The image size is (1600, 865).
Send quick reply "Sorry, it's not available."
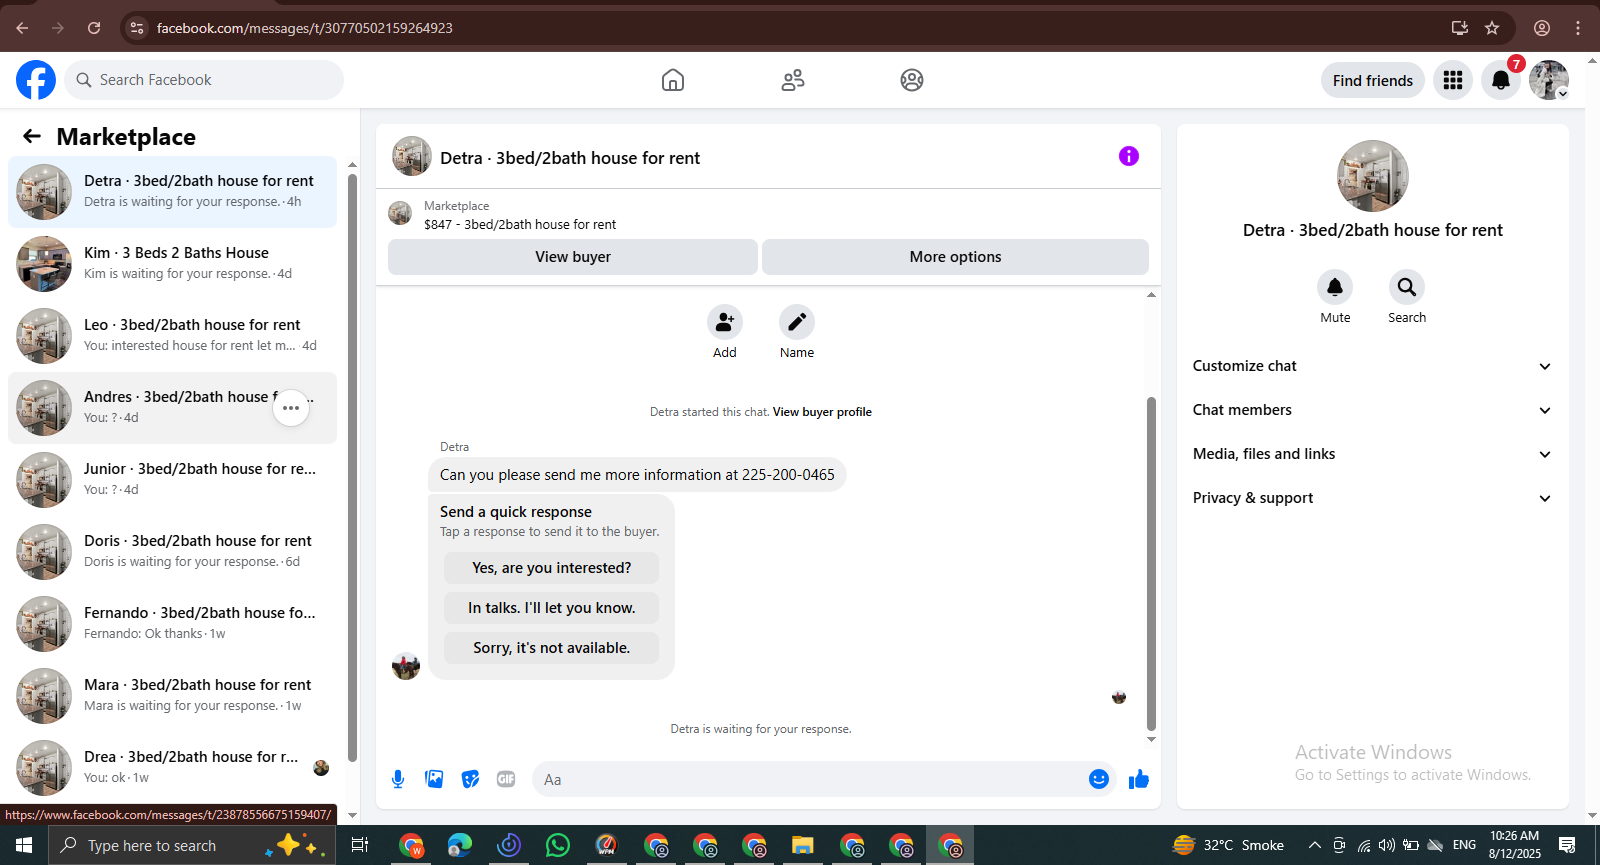point(551,648)
